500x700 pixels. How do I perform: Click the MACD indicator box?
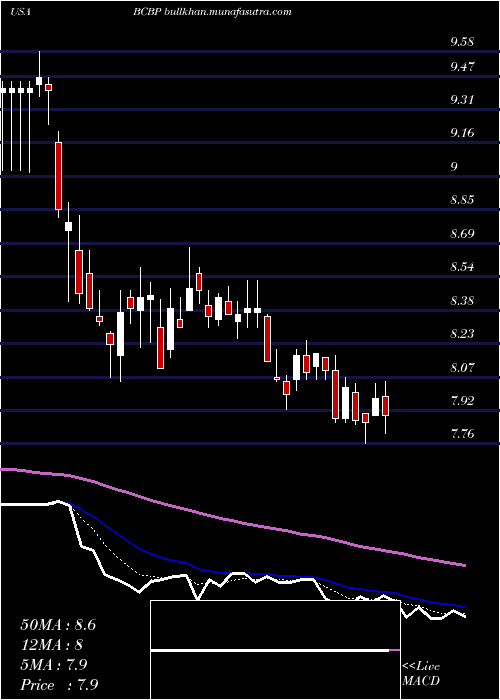pyautogui.click(x=275, y=650)
